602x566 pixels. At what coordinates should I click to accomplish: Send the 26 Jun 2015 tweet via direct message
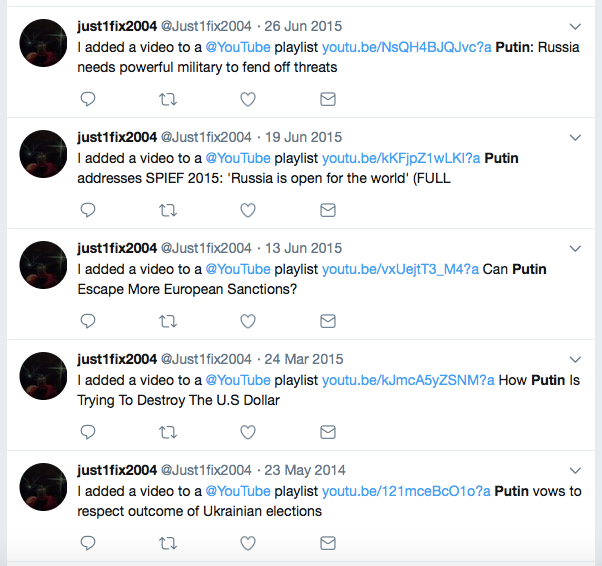click(328, 99)
